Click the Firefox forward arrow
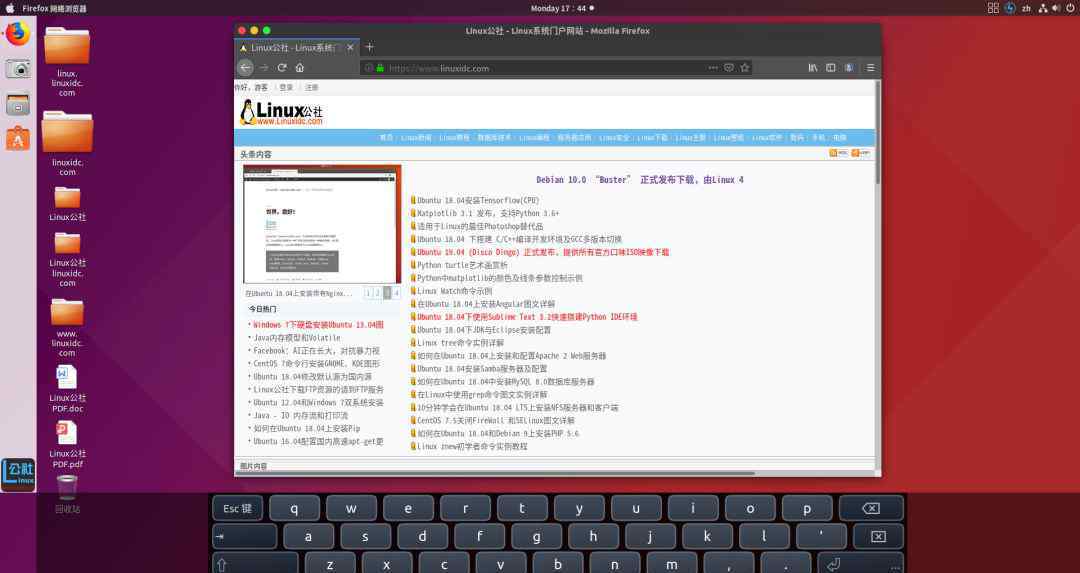1080x573 pixels. pyautogui.click(x=264, y=67)
